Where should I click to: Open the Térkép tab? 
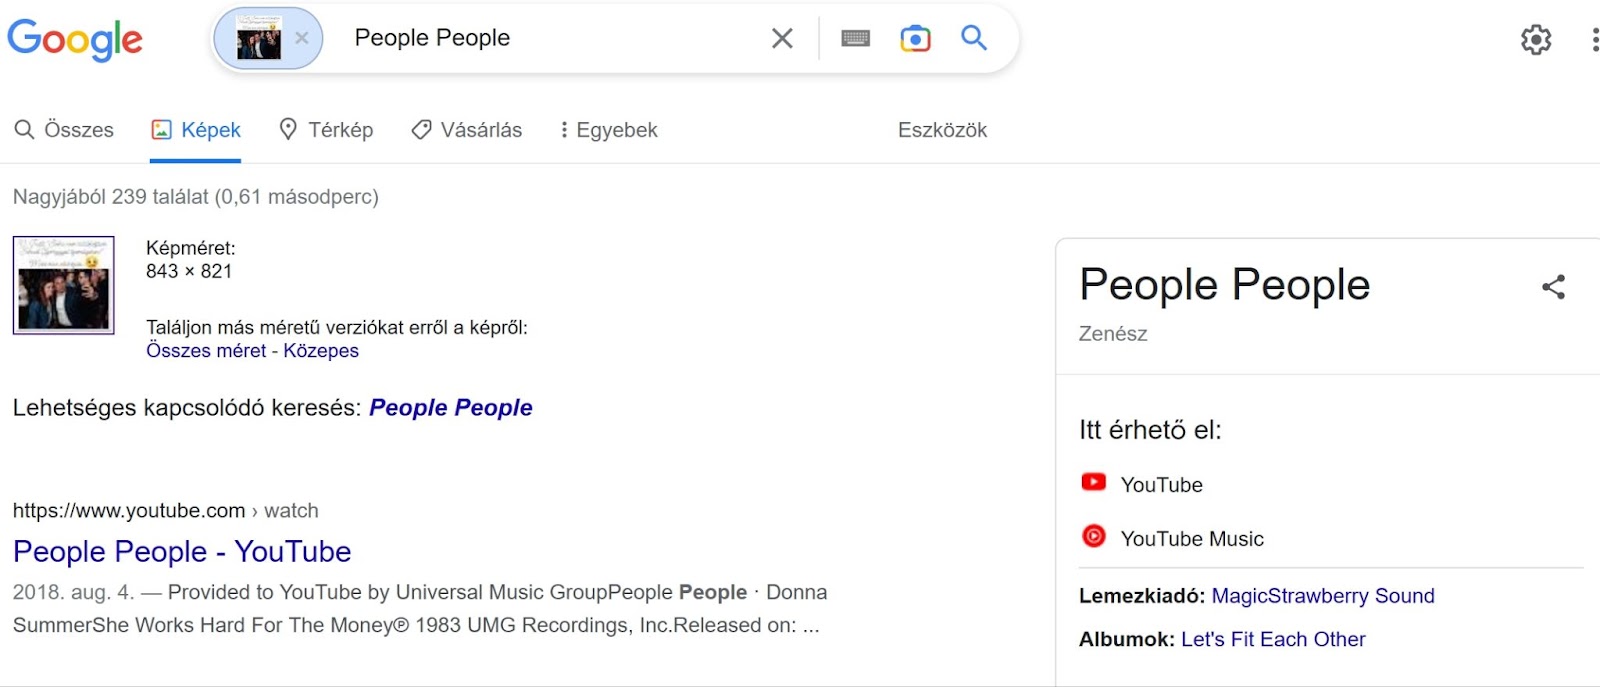(x=326, y=130)
